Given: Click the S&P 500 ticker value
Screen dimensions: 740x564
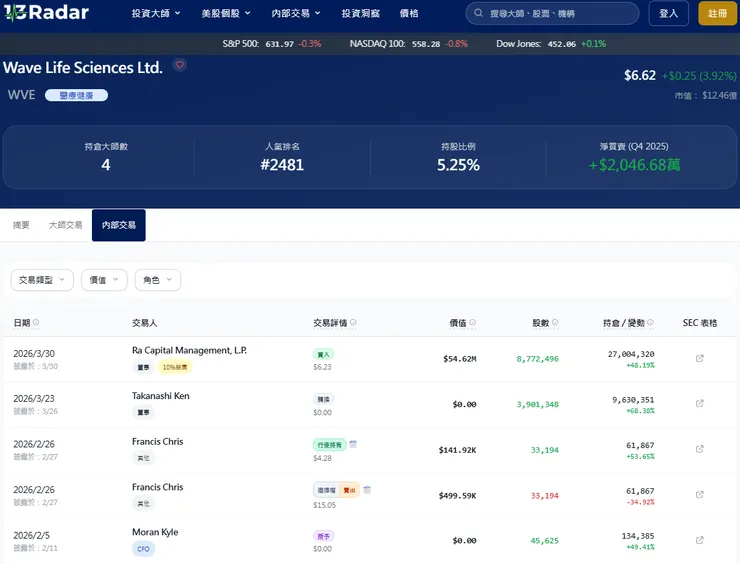Looking at the screenshot, I should [279, 44].
